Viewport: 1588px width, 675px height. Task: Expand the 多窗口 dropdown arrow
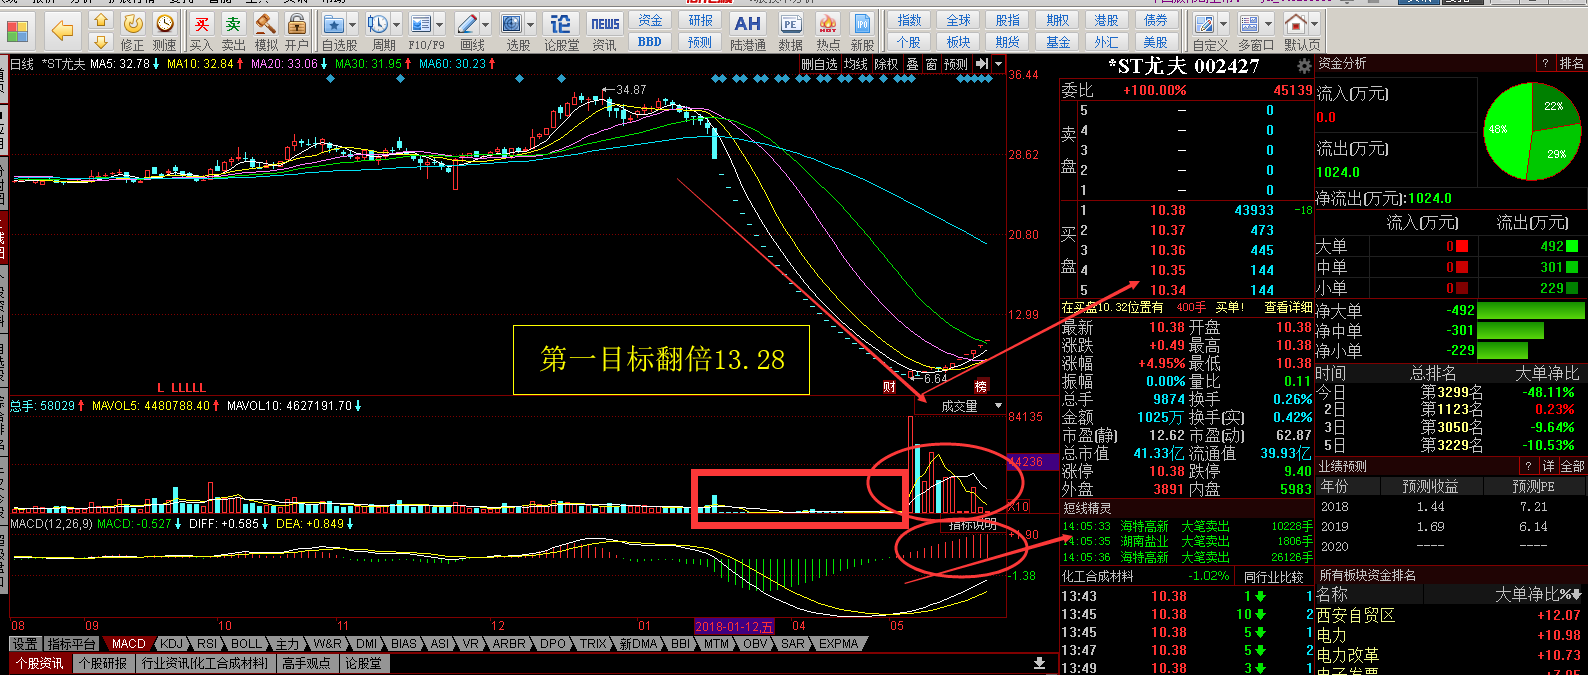1269,24
